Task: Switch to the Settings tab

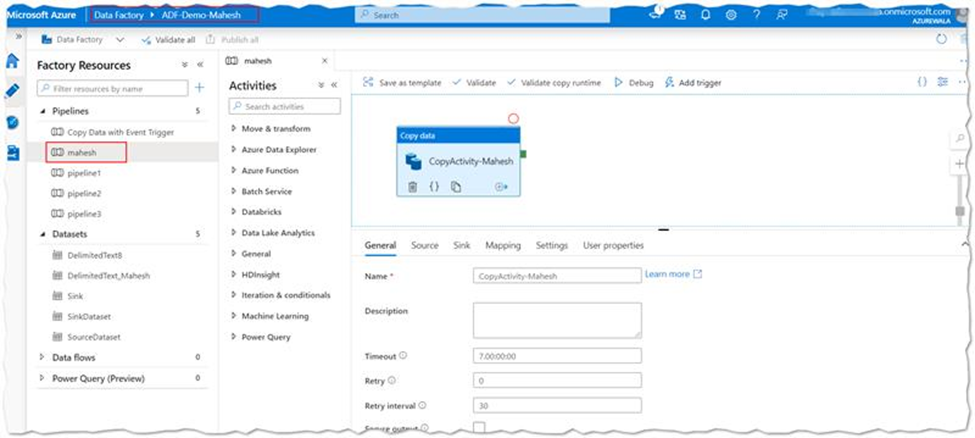Action: coord(552,246)
